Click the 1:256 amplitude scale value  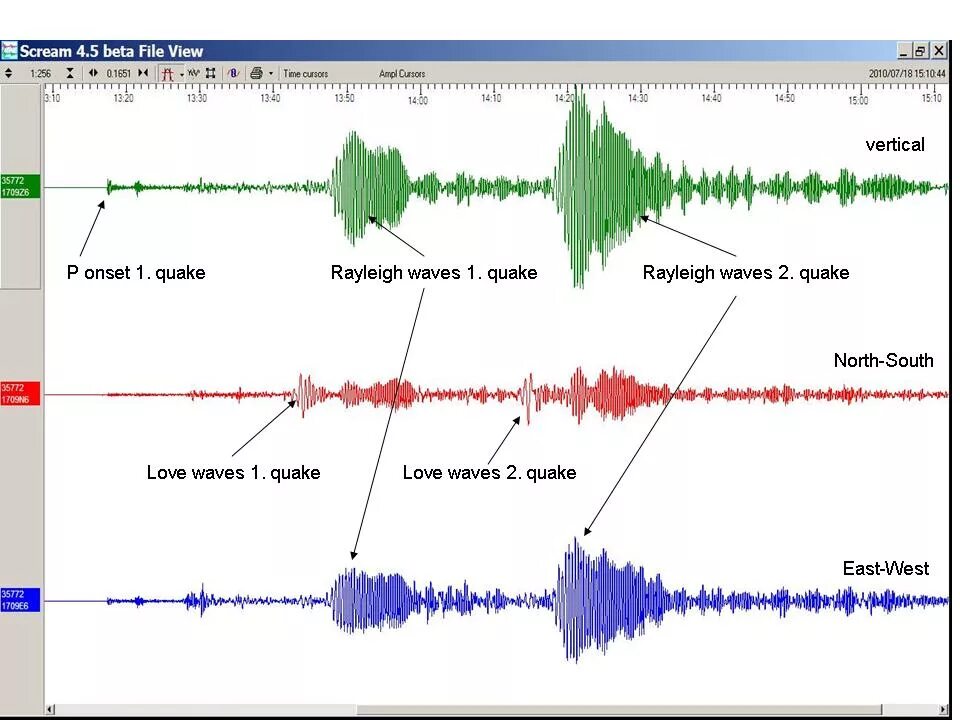point(40,73)
